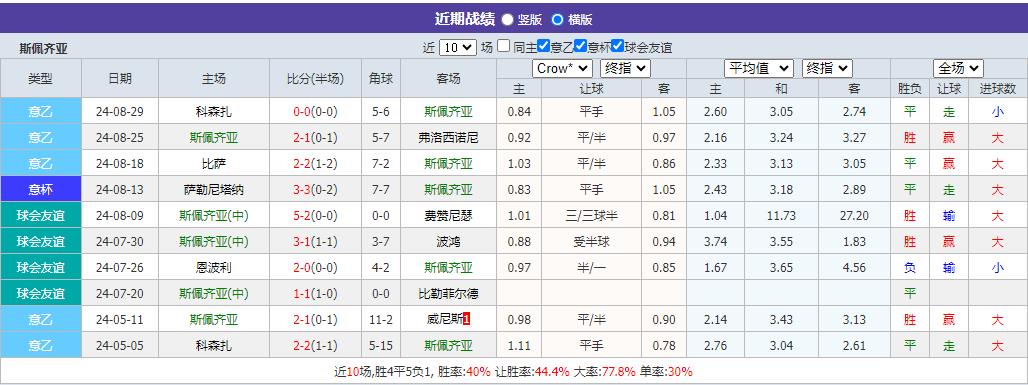Viewport: 1028px width, 385px height.
Task: Click the date 24-08-18
Action: [x=120, y=163]
